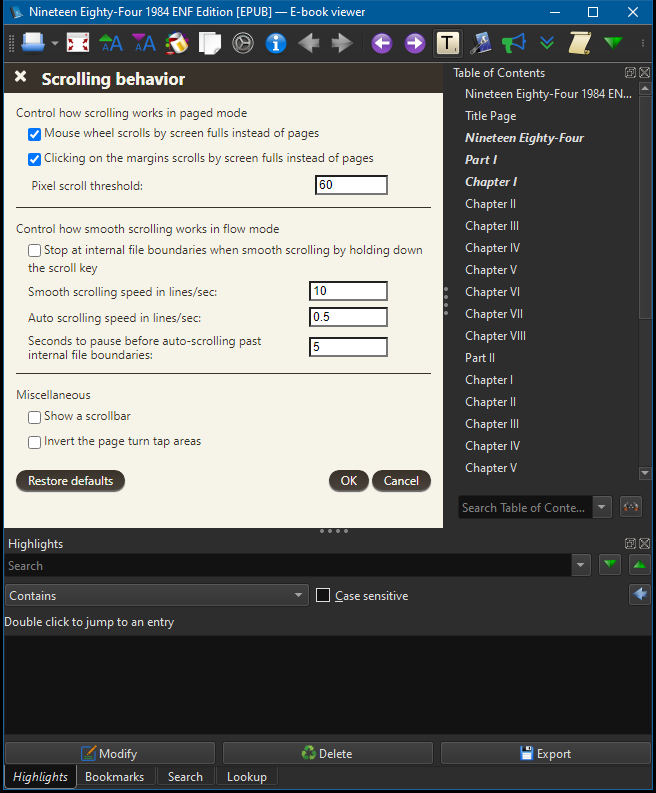The image size is (656, 793).
Task: Click the blue arrow icon beside Case sensitive
Action: coord(640,594)
